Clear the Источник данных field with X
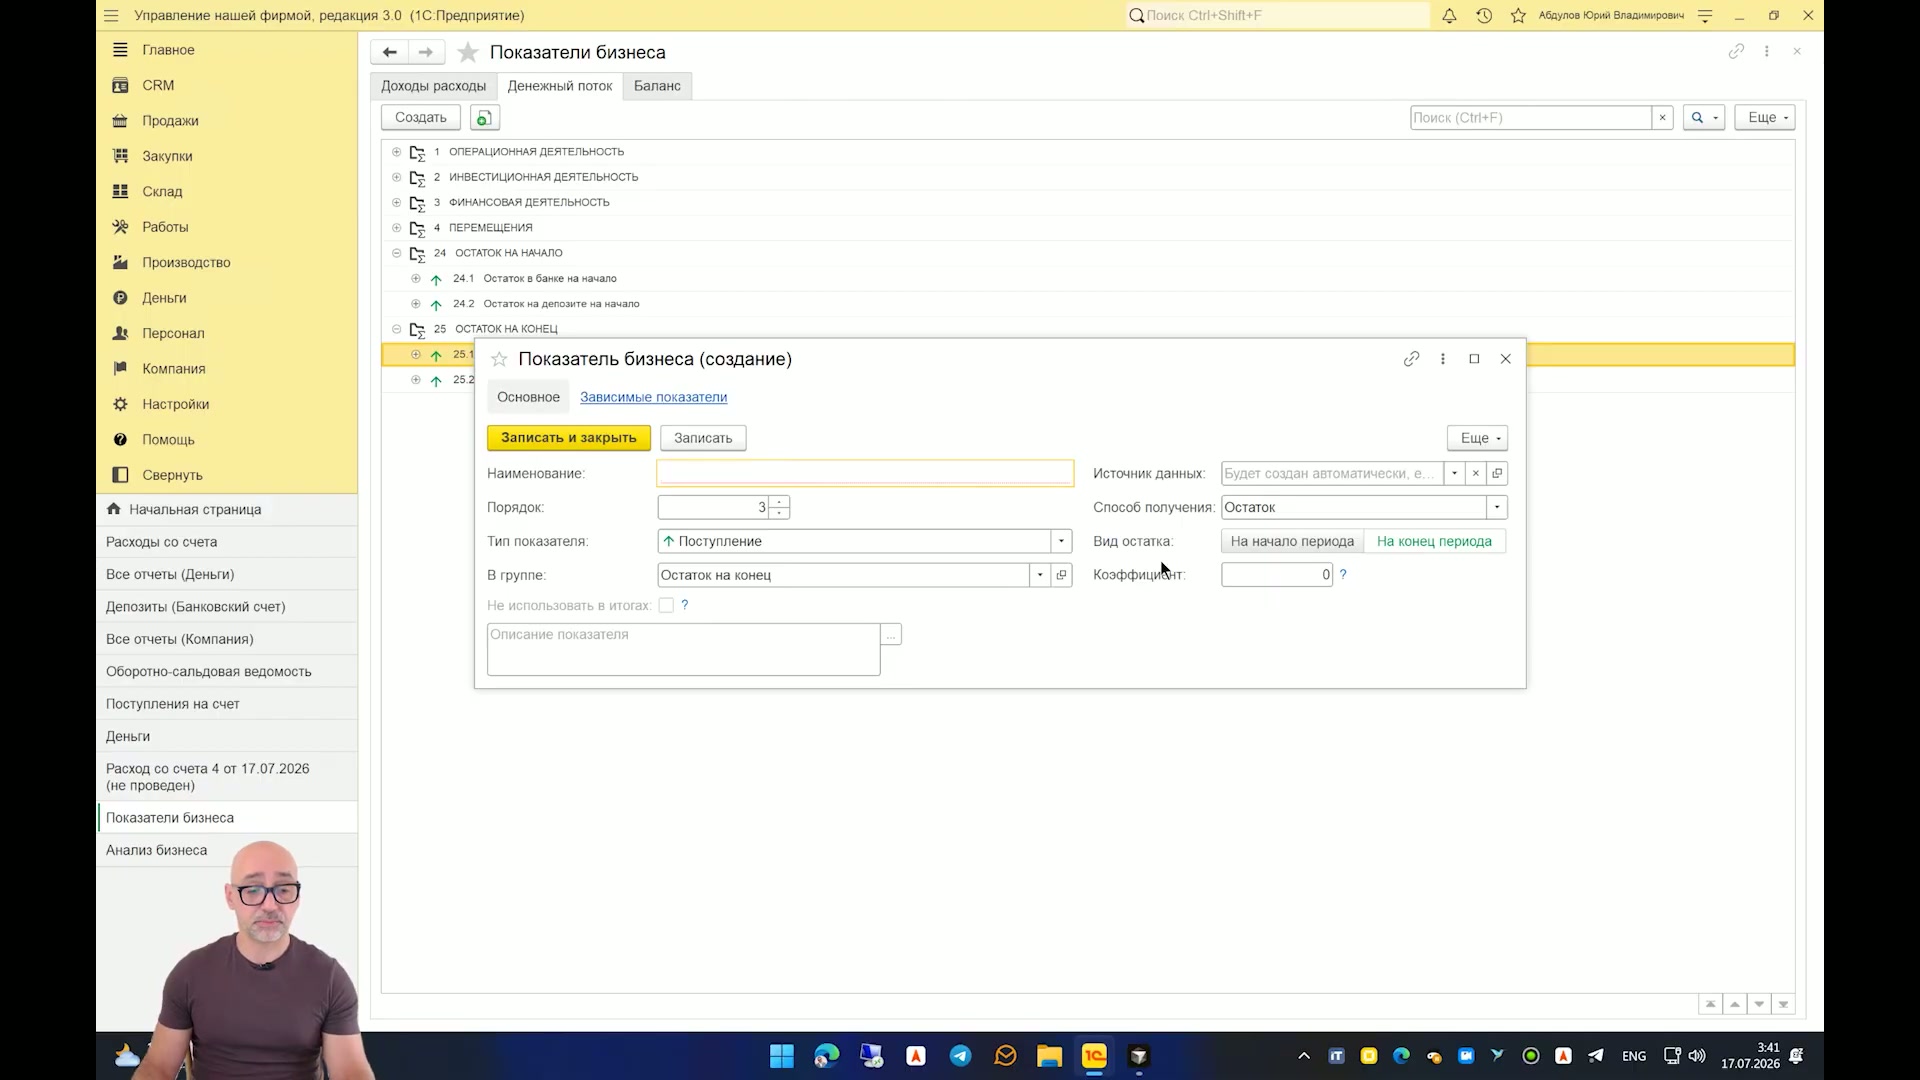This screenshot has width=1920, height=1080. (x=1475, y=474)
